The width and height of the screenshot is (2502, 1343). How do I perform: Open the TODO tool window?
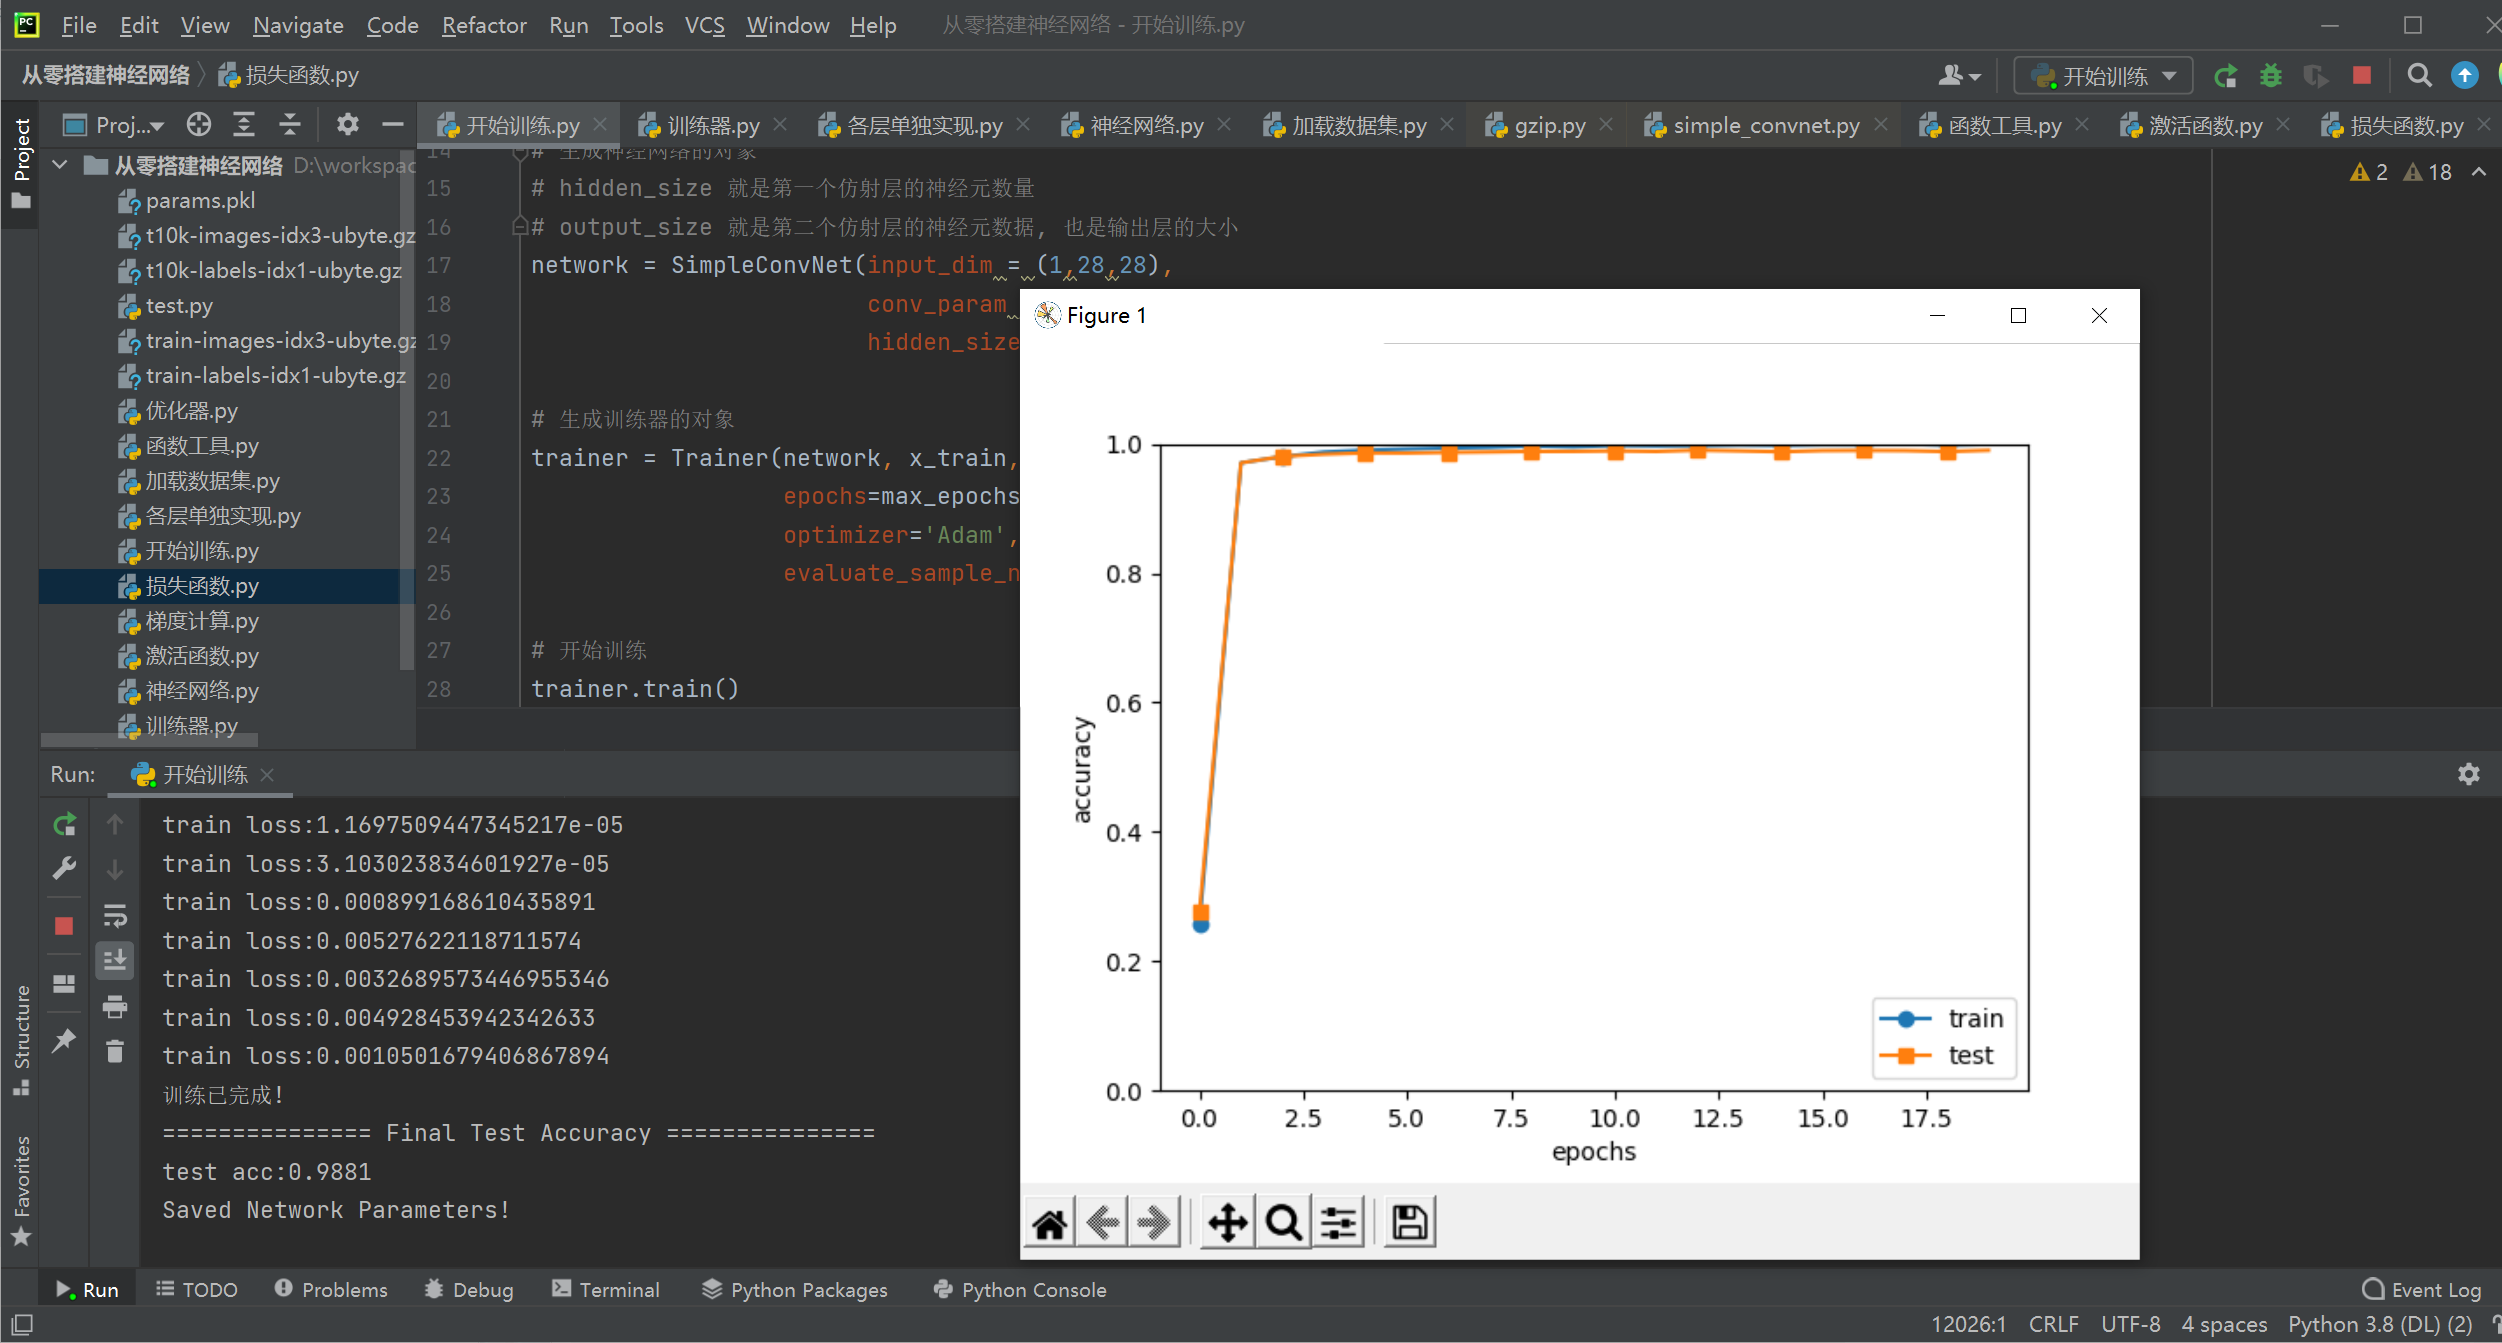197,1290
